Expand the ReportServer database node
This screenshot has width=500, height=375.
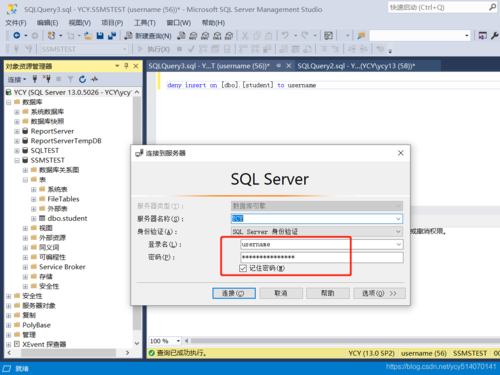pos(17,131)
